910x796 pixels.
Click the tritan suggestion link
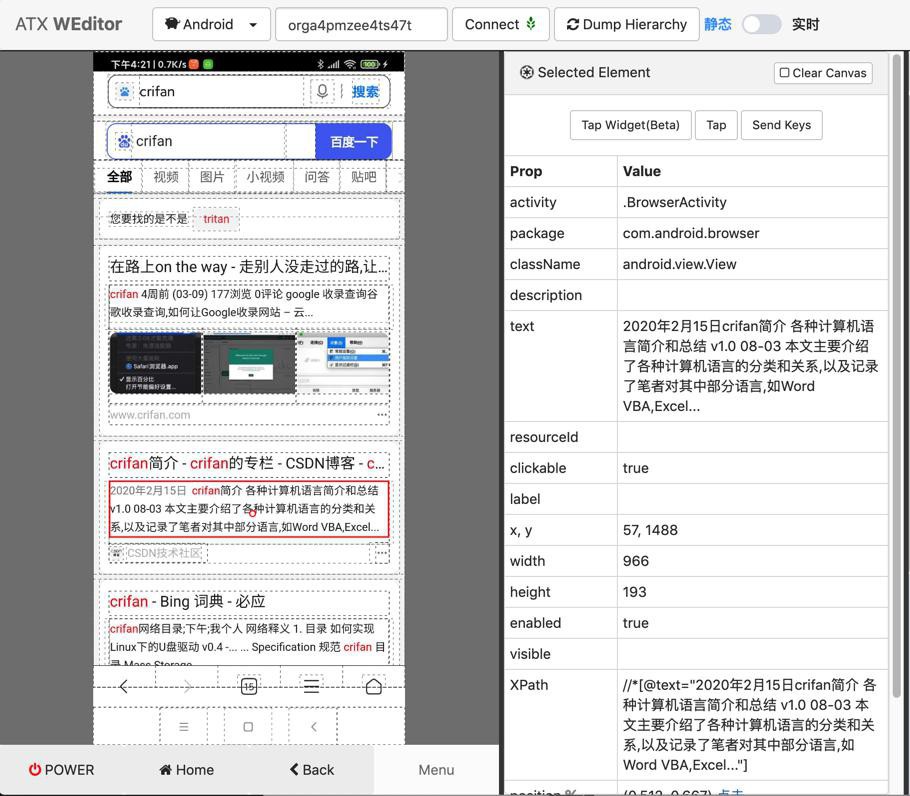216,219
